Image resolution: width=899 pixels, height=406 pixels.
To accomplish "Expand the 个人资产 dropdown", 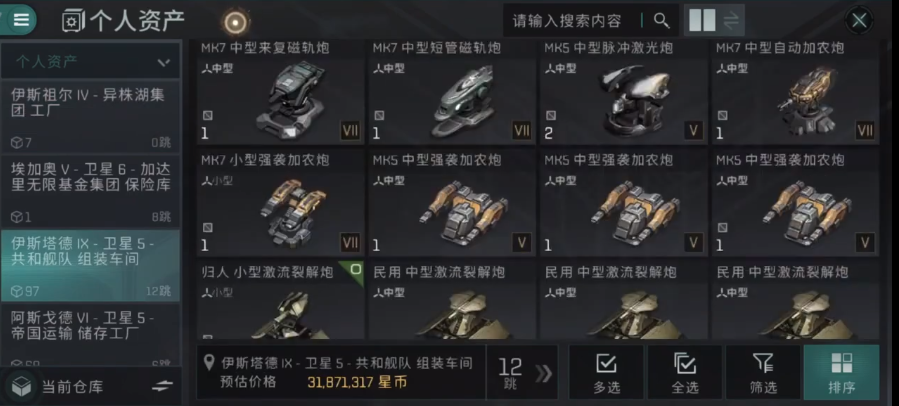I will pyautogui.click(x=90, y=61).
